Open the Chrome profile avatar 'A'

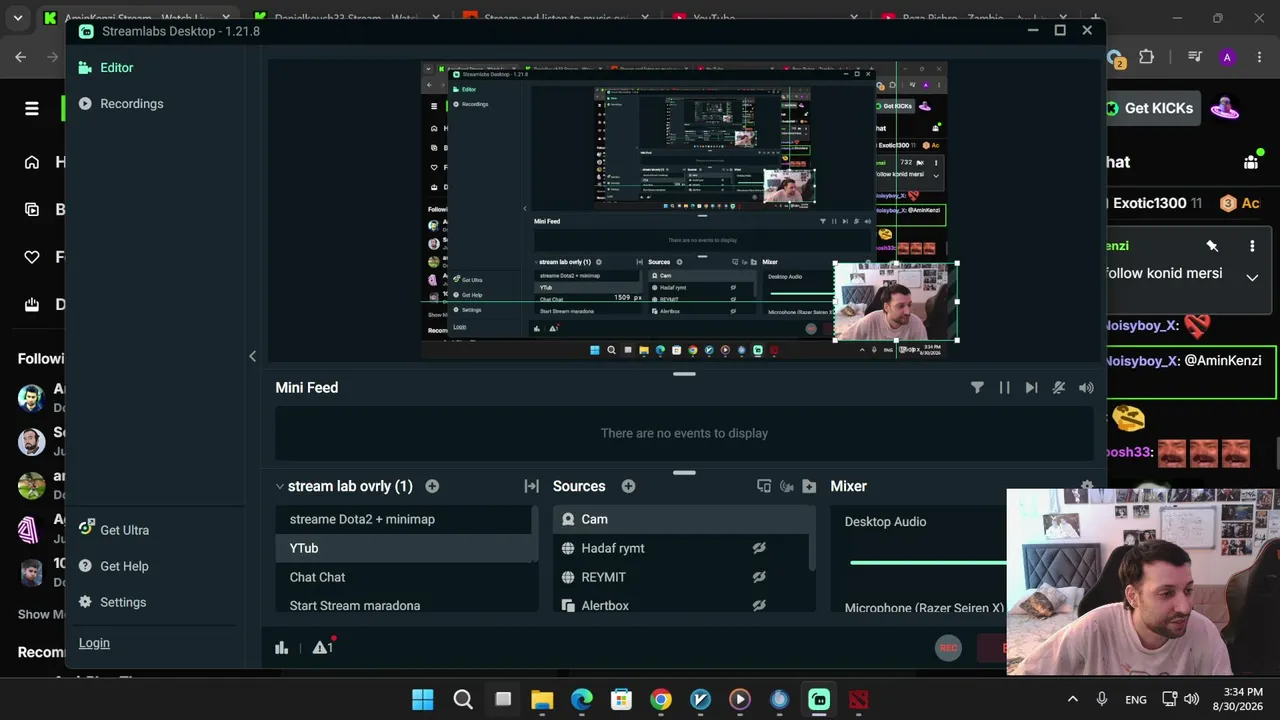point(1227,57)
